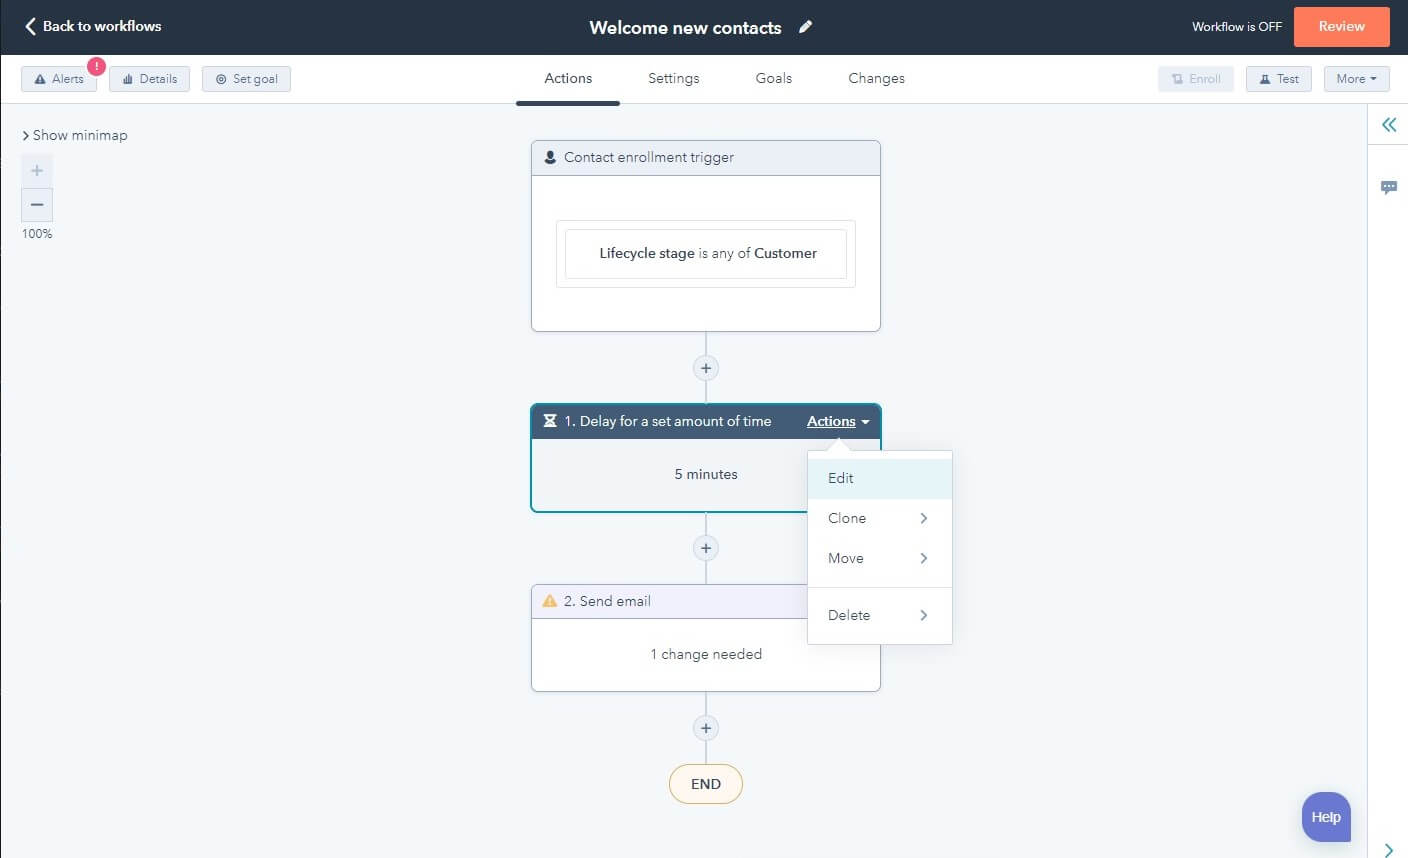View the workflow Details
The image size is (1408, 858).
point(148,78)
